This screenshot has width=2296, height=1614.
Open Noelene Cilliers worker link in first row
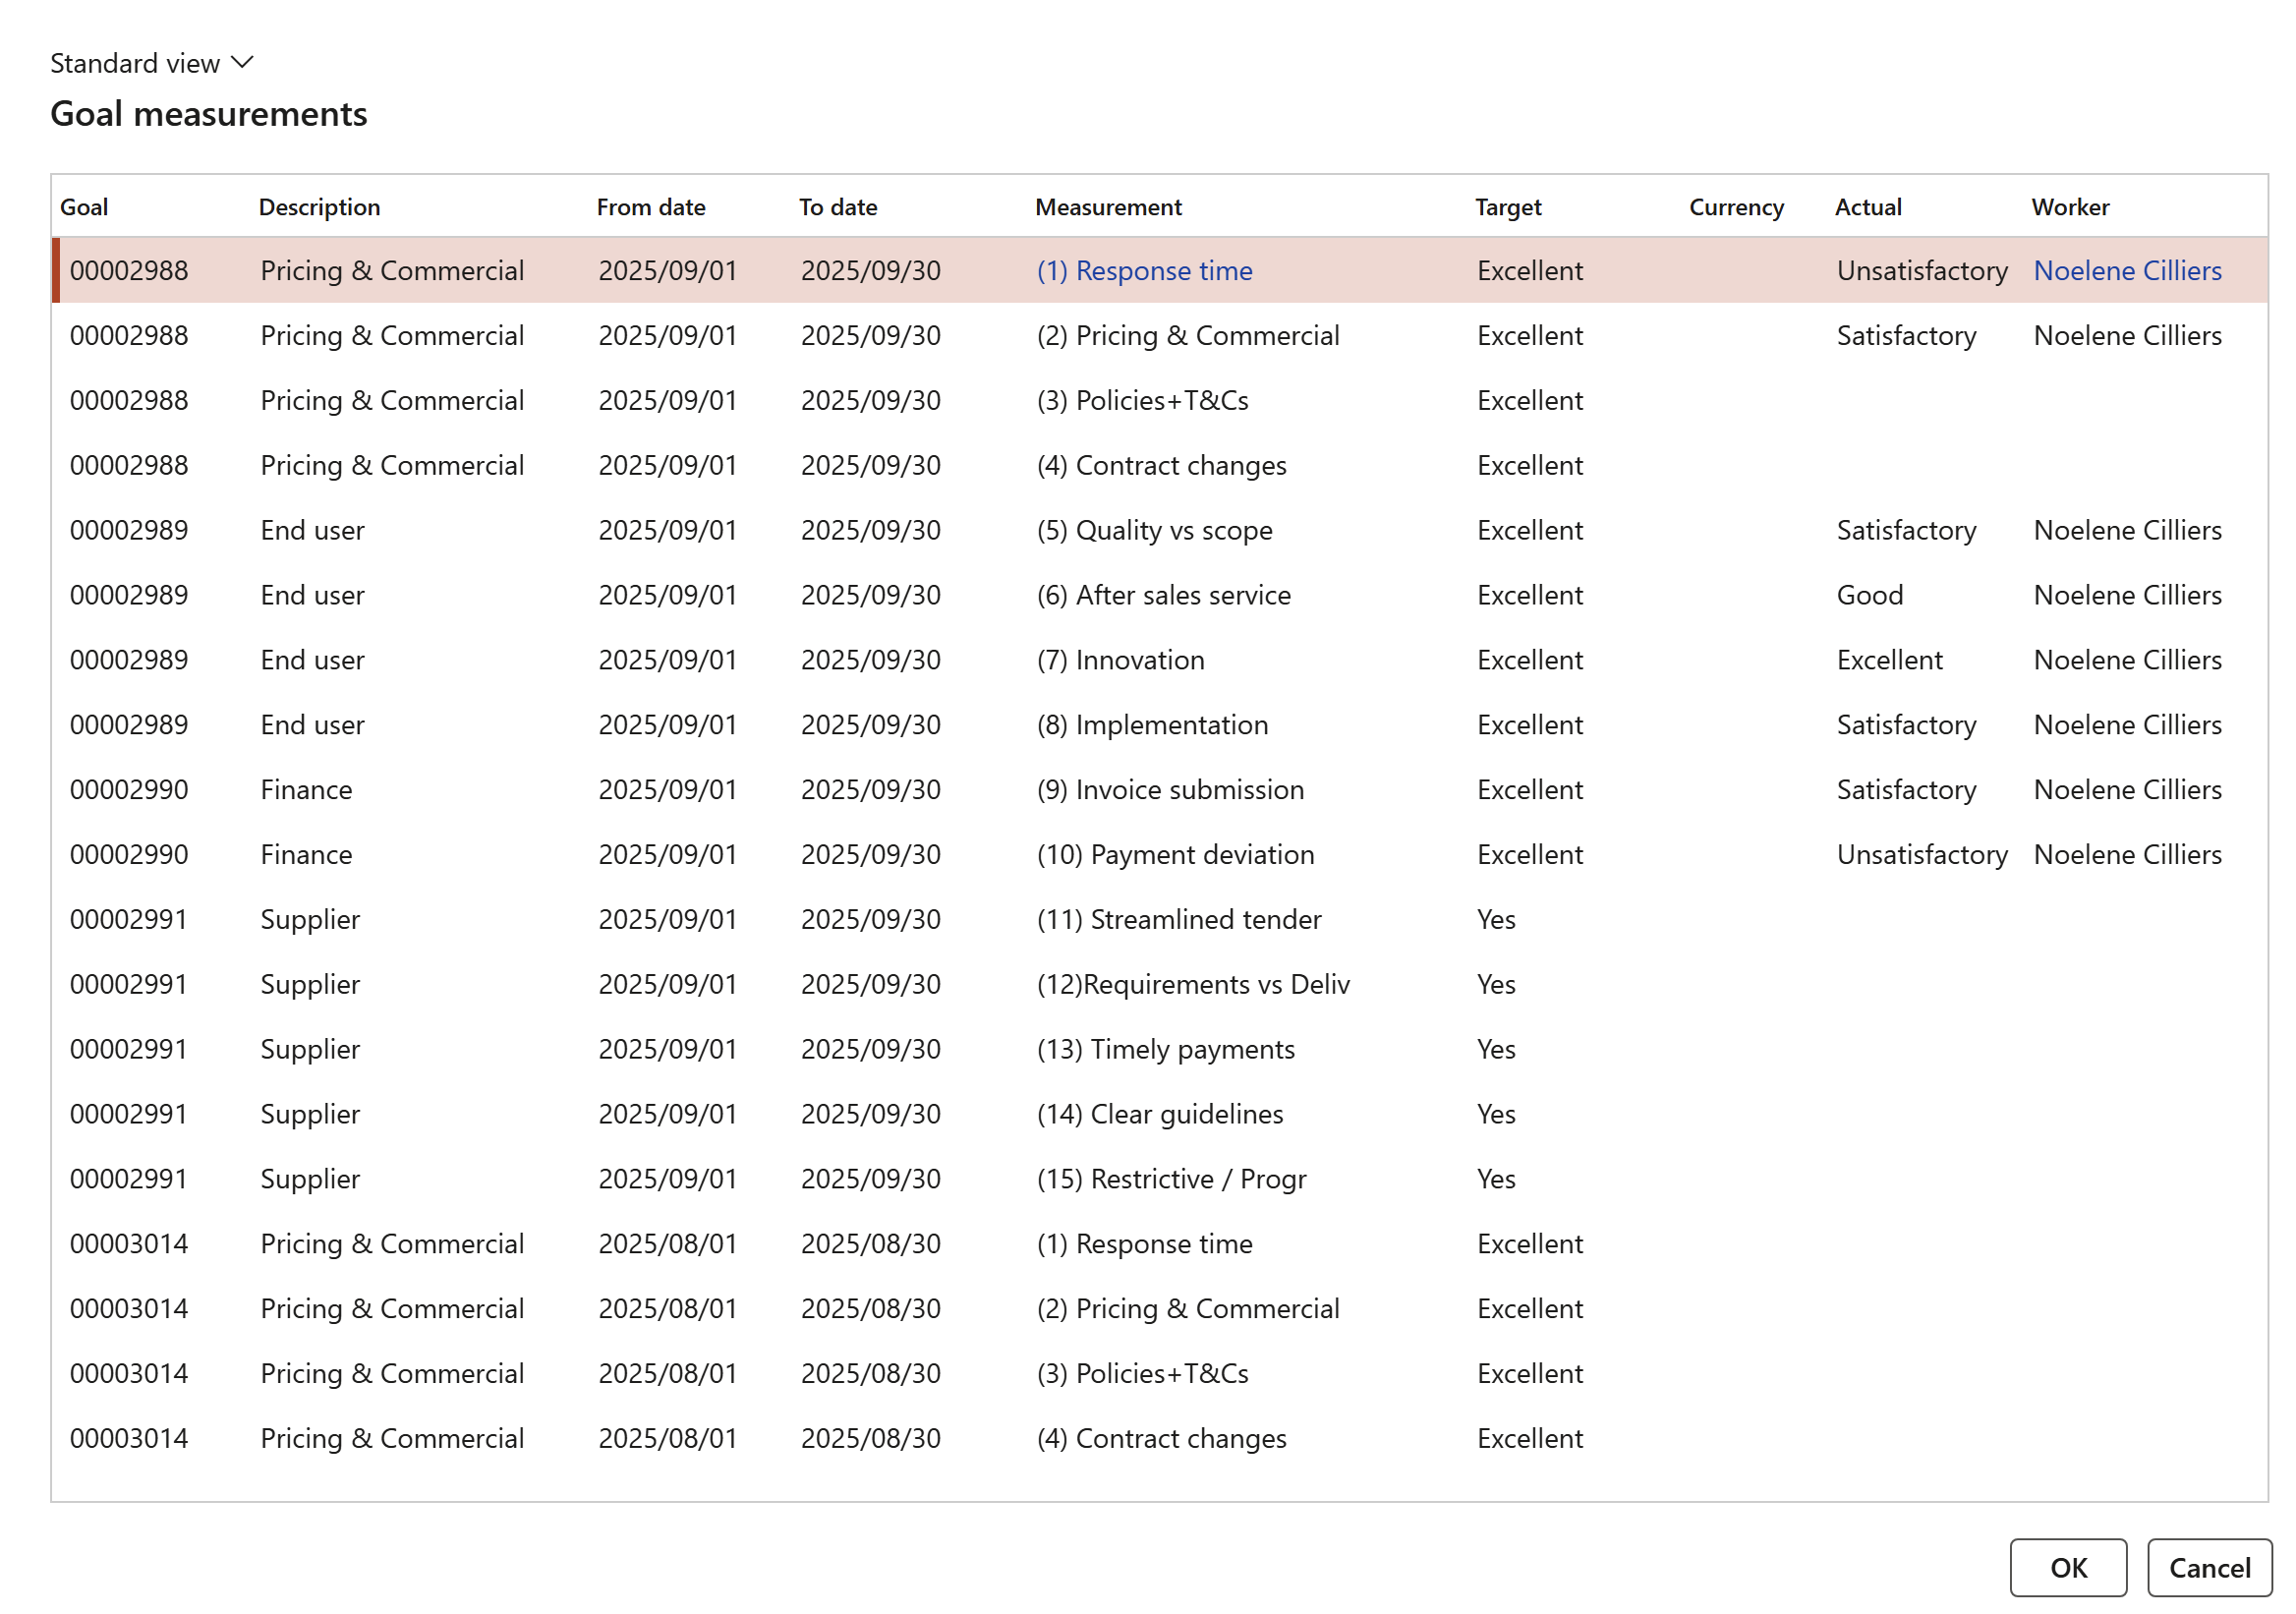(2126, 271)
